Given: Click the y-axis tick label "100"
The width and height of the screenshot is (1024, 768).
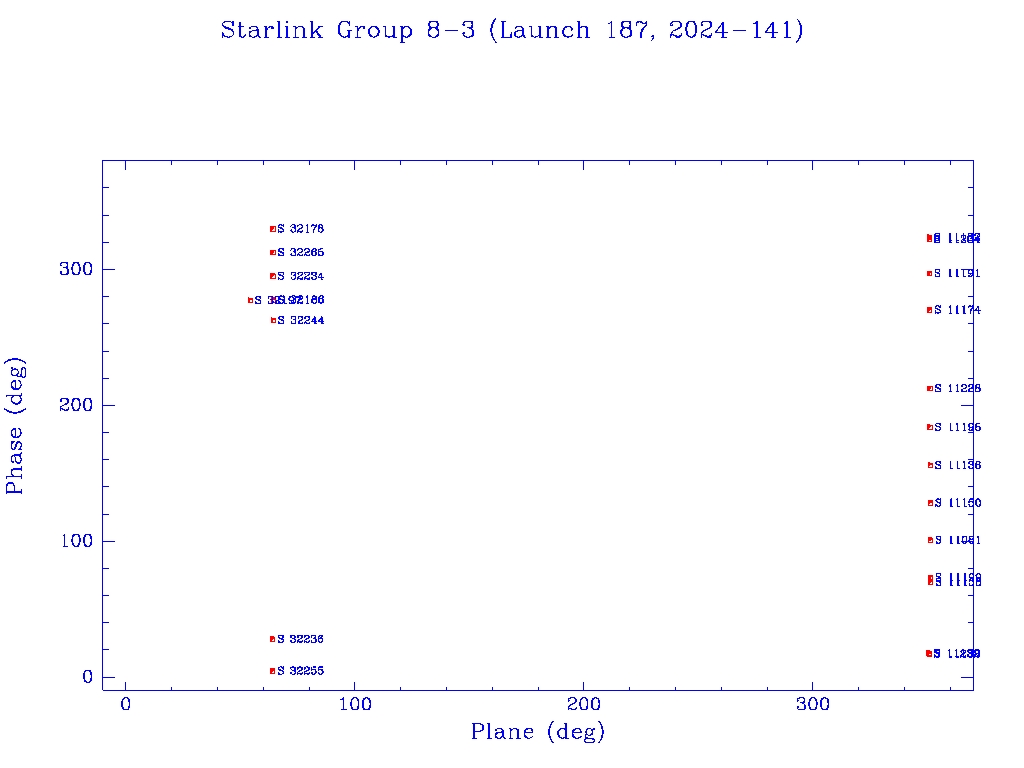Looking at the screenshot, I should pyautogui.click(x=76, y=541).
